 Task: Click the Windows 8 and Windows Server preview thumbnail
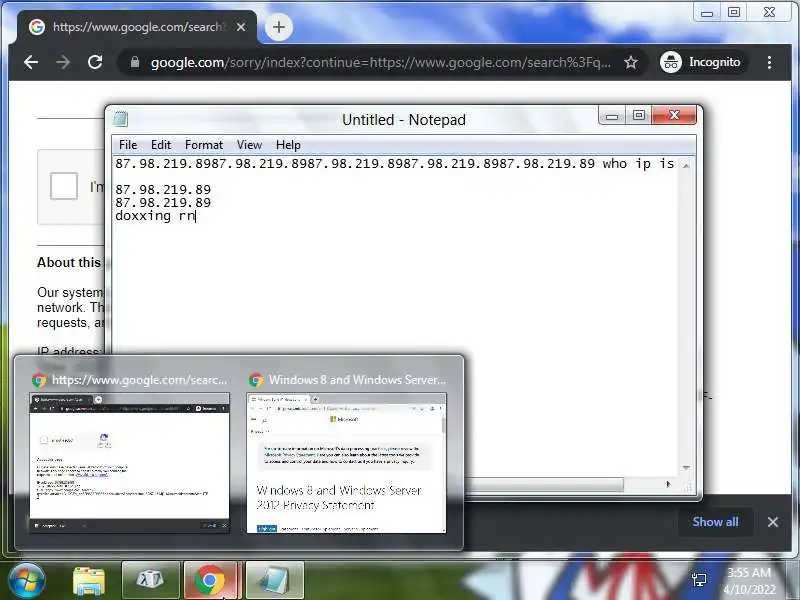pyautogui.click(x=346, y=463)
